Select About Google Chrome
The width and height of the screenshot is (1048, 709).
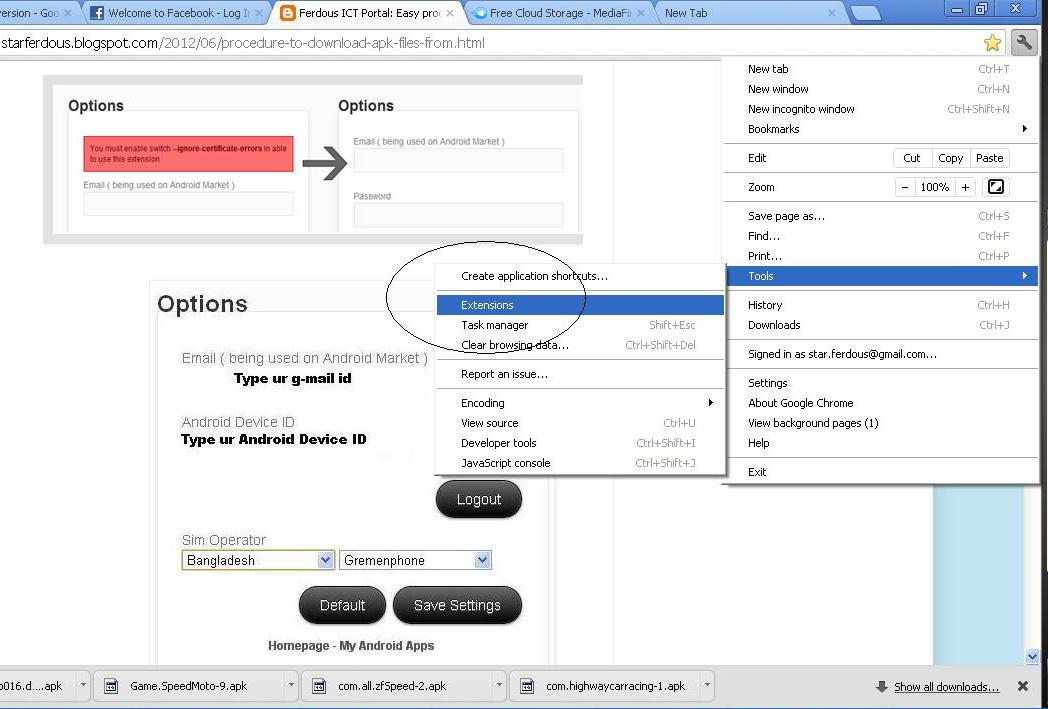pyautogui.click(x=881, y=403)
